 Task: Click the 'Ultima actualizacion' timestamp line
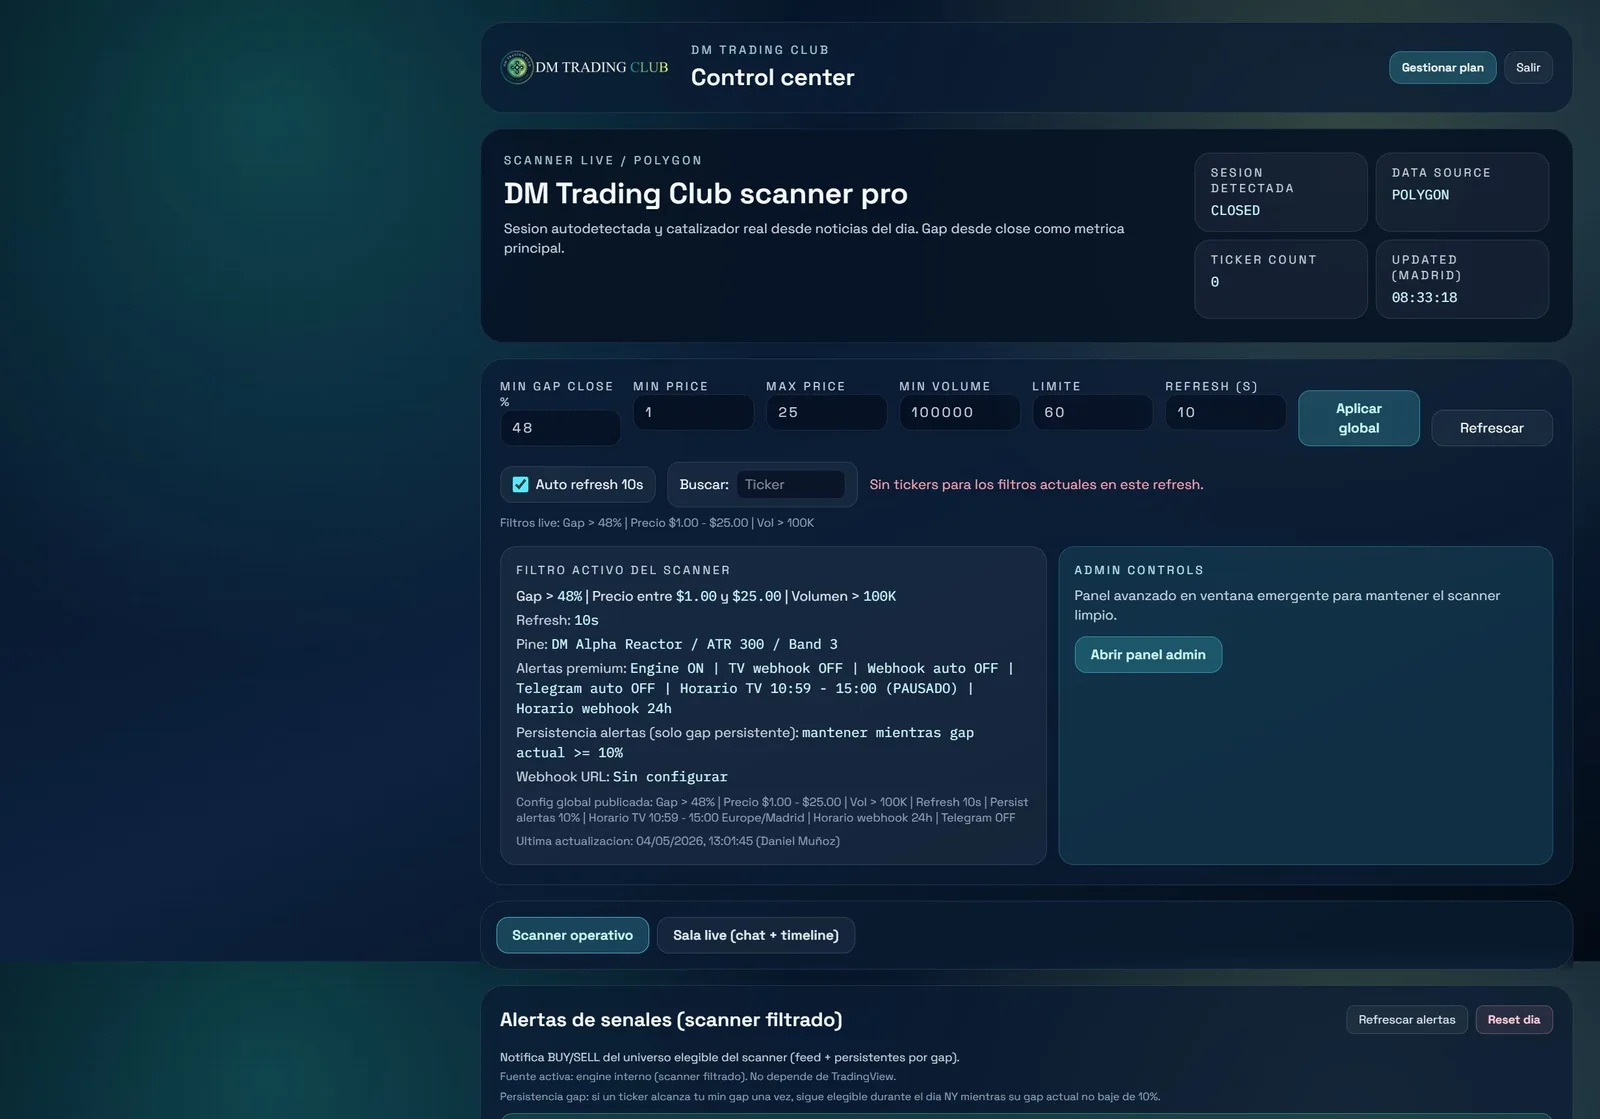pyautogui.click(x=677, y=841)
